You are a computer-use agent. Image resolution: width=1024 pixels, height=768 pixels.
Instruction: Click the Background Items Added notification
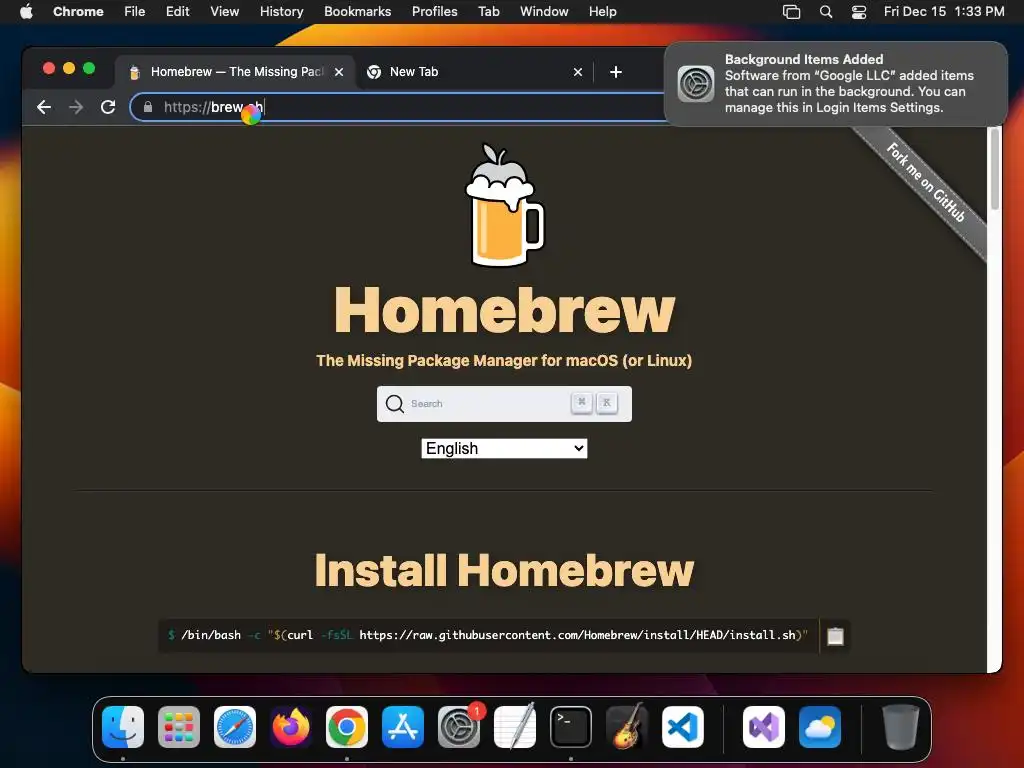pos(835,84)
